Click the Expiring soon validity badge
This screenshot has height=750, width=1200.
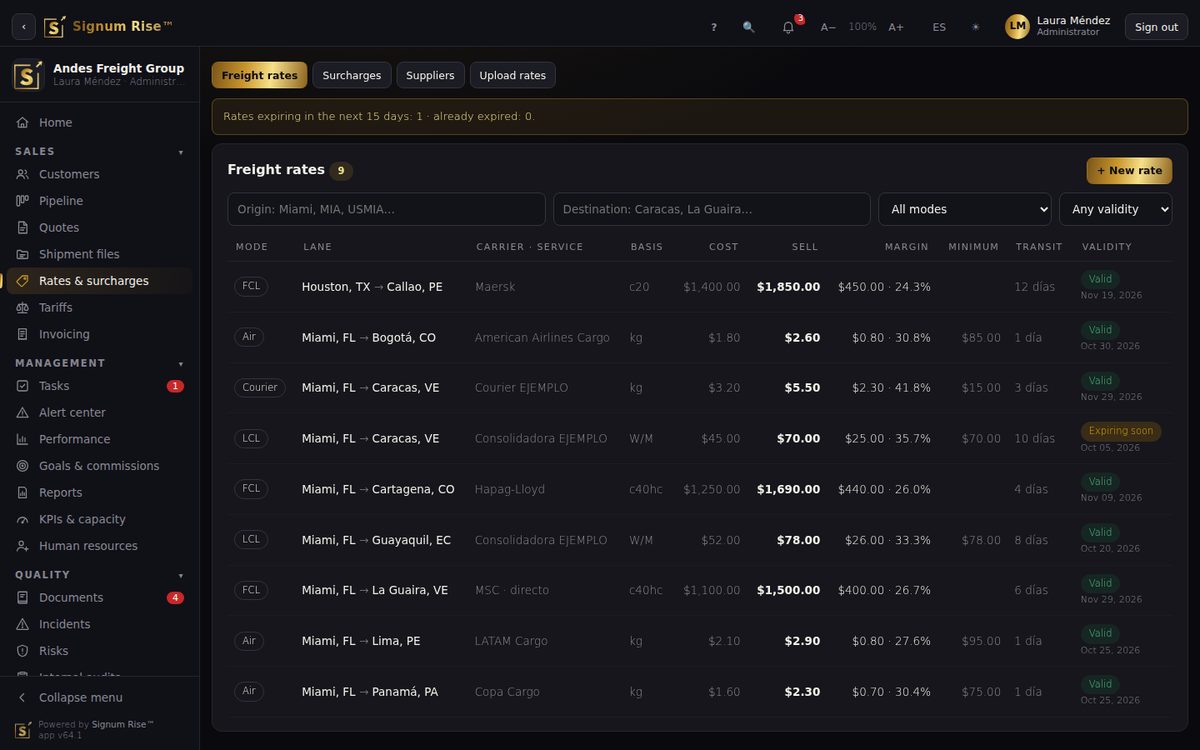pos(1121,431)
